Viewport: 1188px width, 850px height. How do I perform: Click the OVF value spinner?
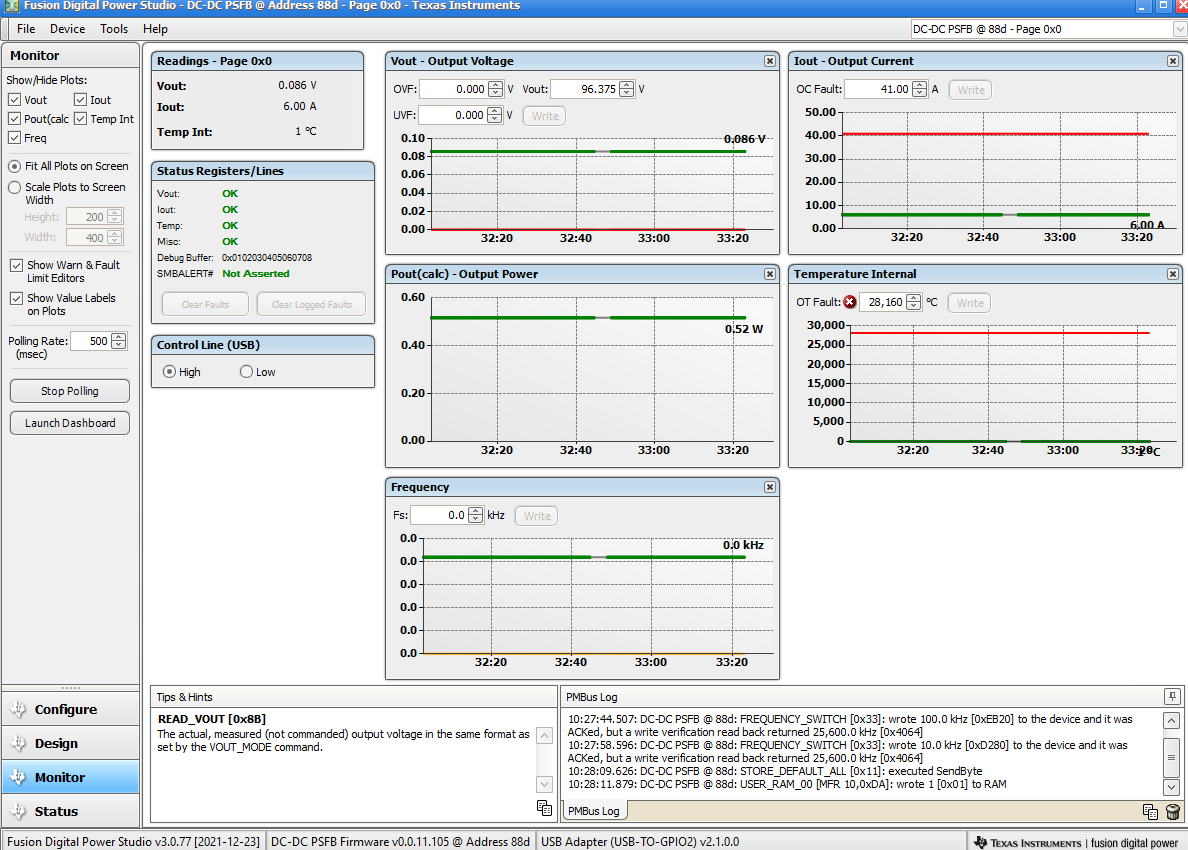(496, 89)
